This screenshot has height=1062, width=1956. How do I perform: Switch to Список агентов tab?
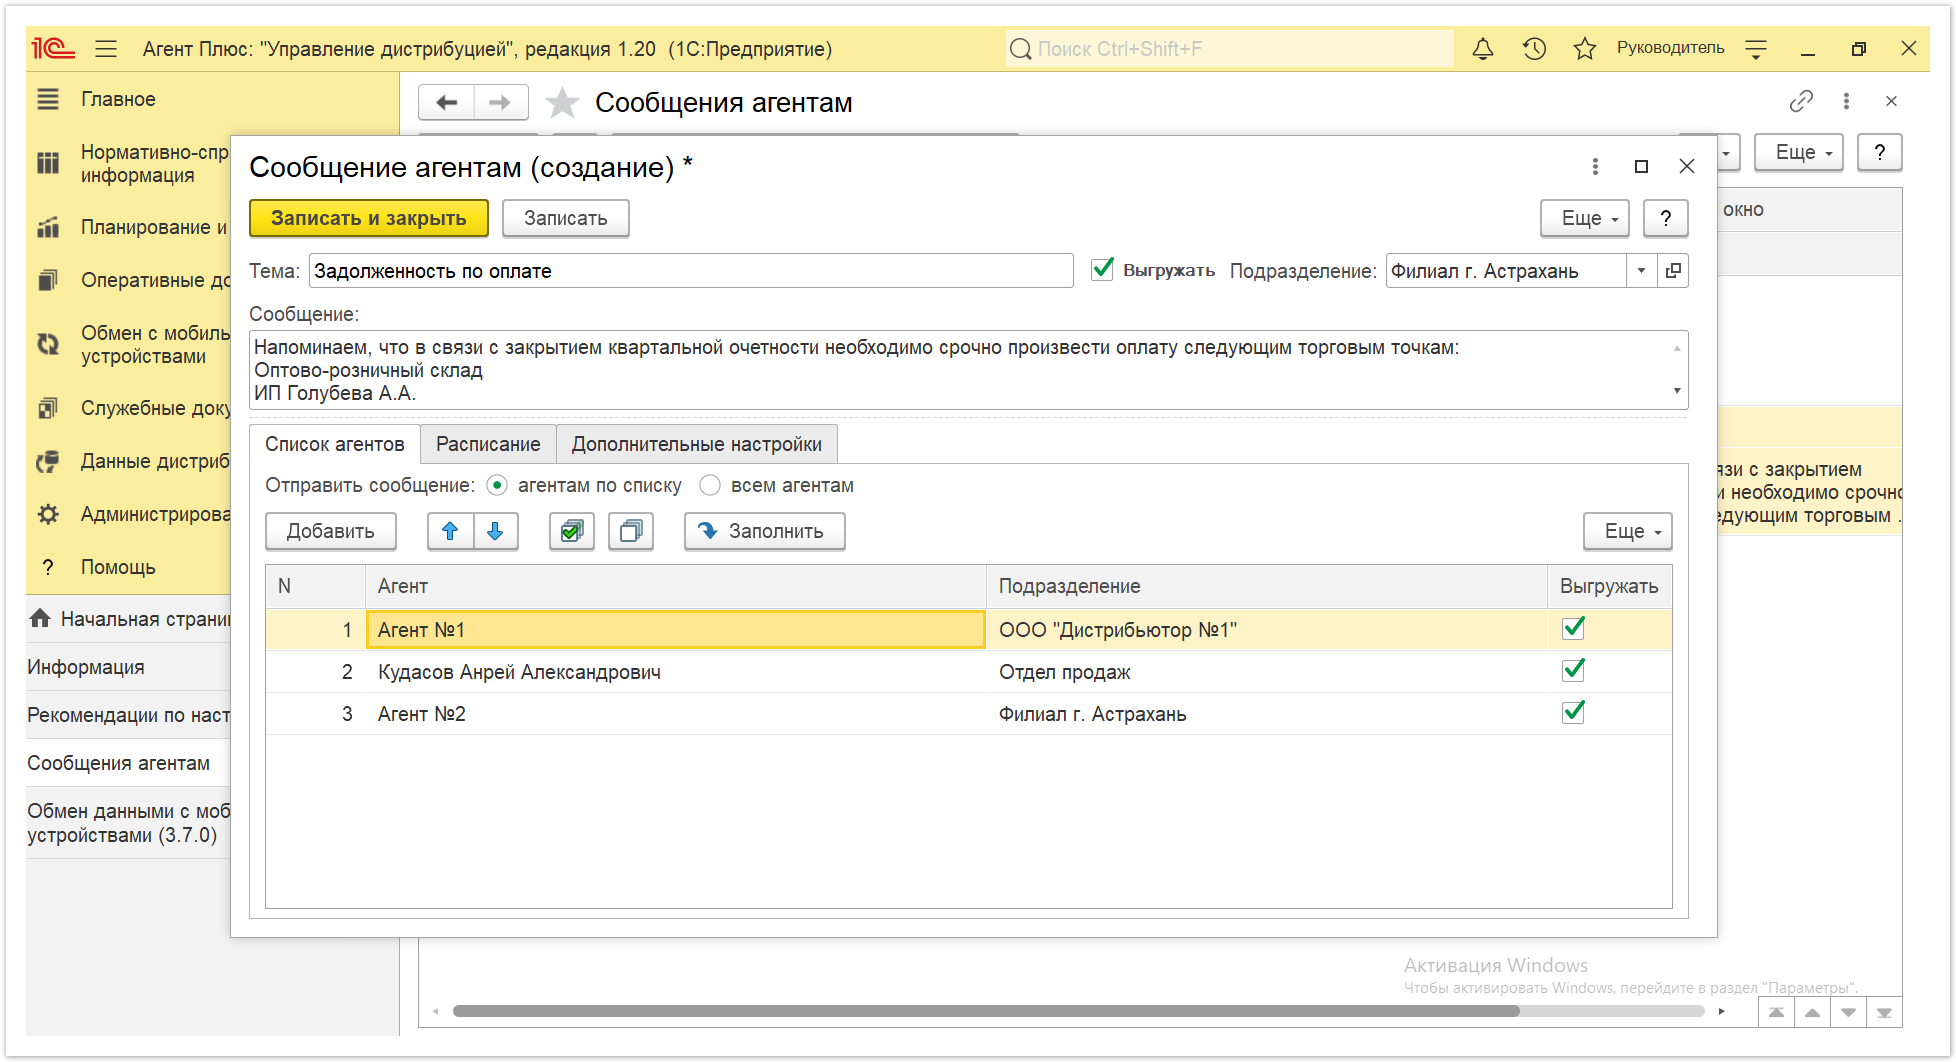point(335,444)
